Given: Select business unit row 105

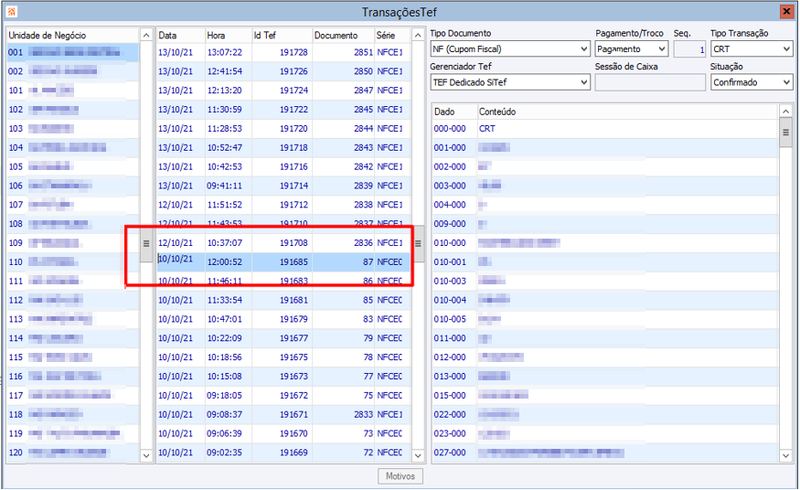Looking at the screenshot, I should (72, 166).
